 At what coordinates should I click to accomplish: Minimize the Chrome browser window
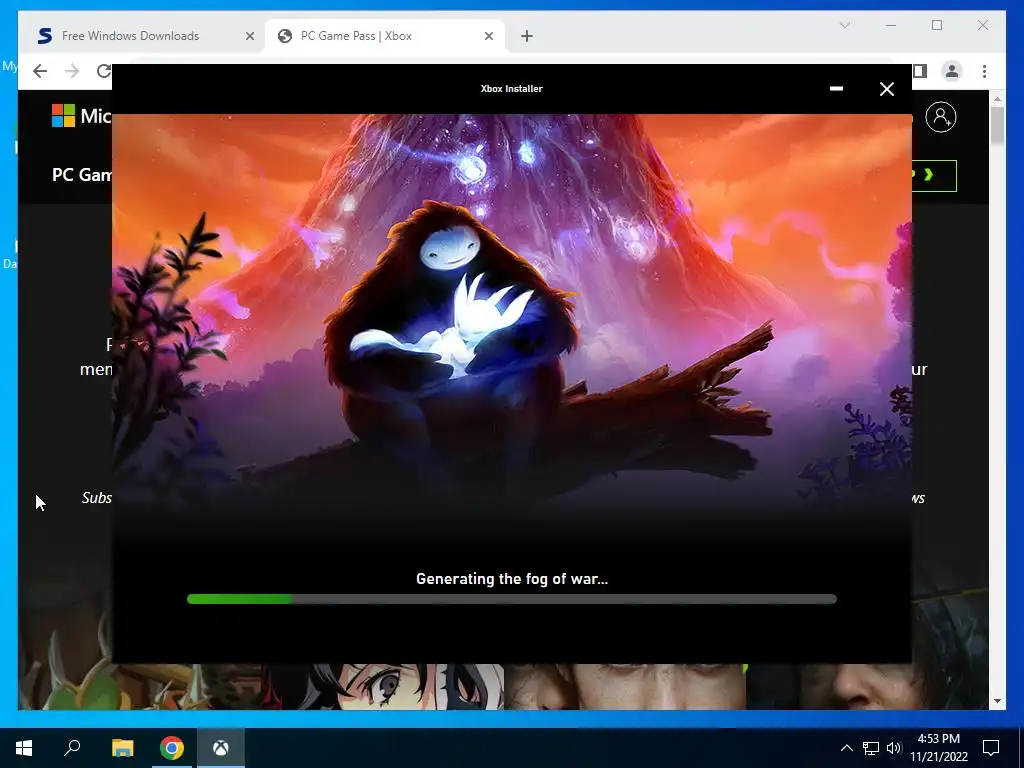tap(891, 25)
